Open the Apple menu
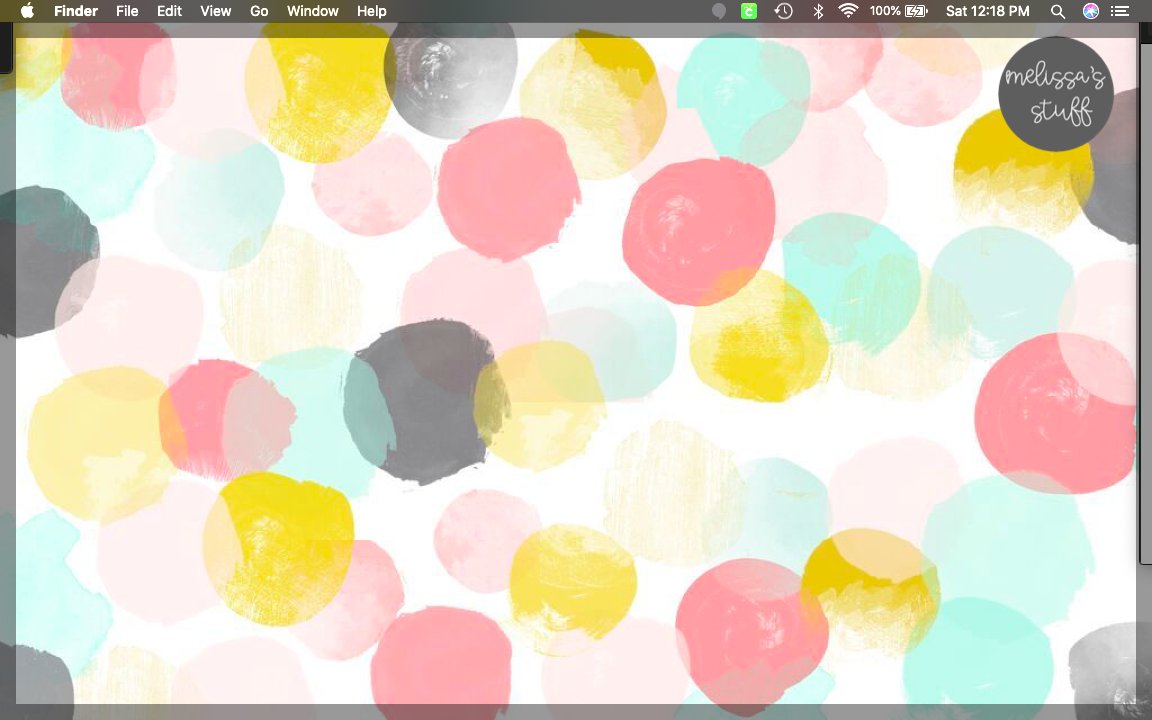 27,11
